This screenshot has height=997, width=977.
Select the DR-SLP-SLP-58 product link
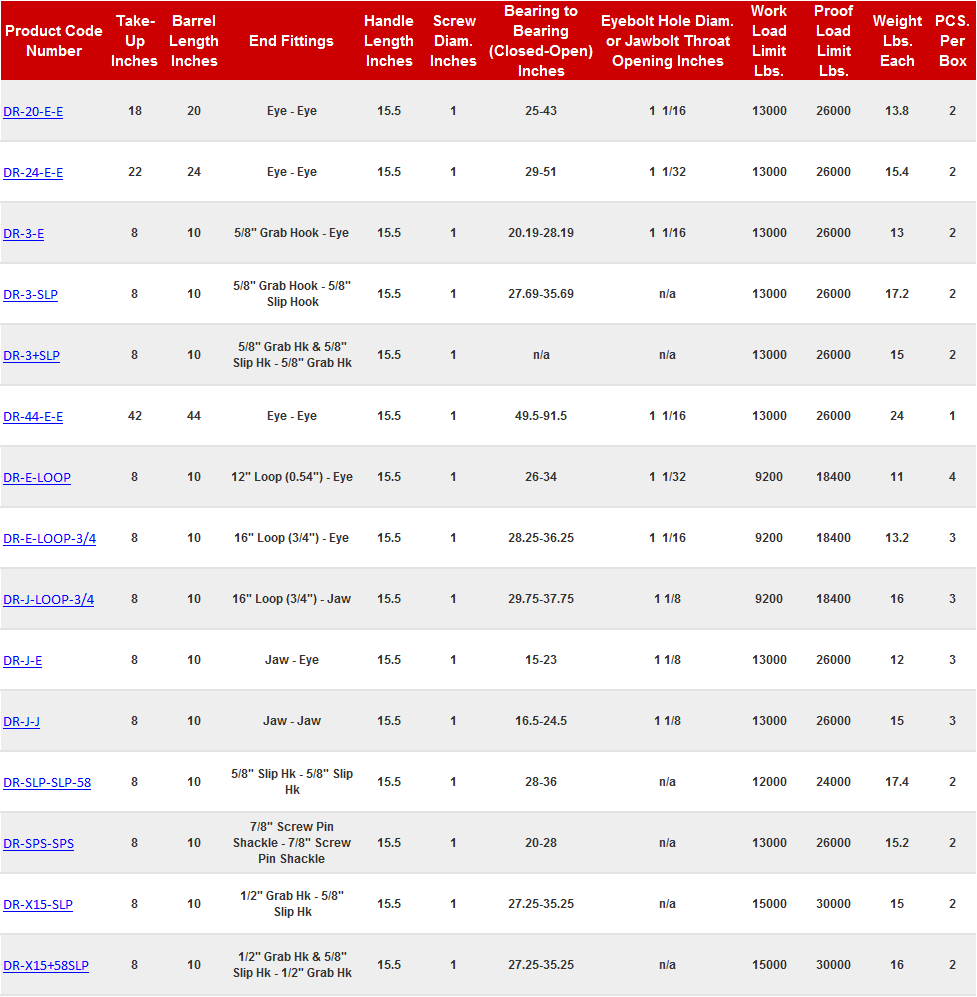(47, 782)
